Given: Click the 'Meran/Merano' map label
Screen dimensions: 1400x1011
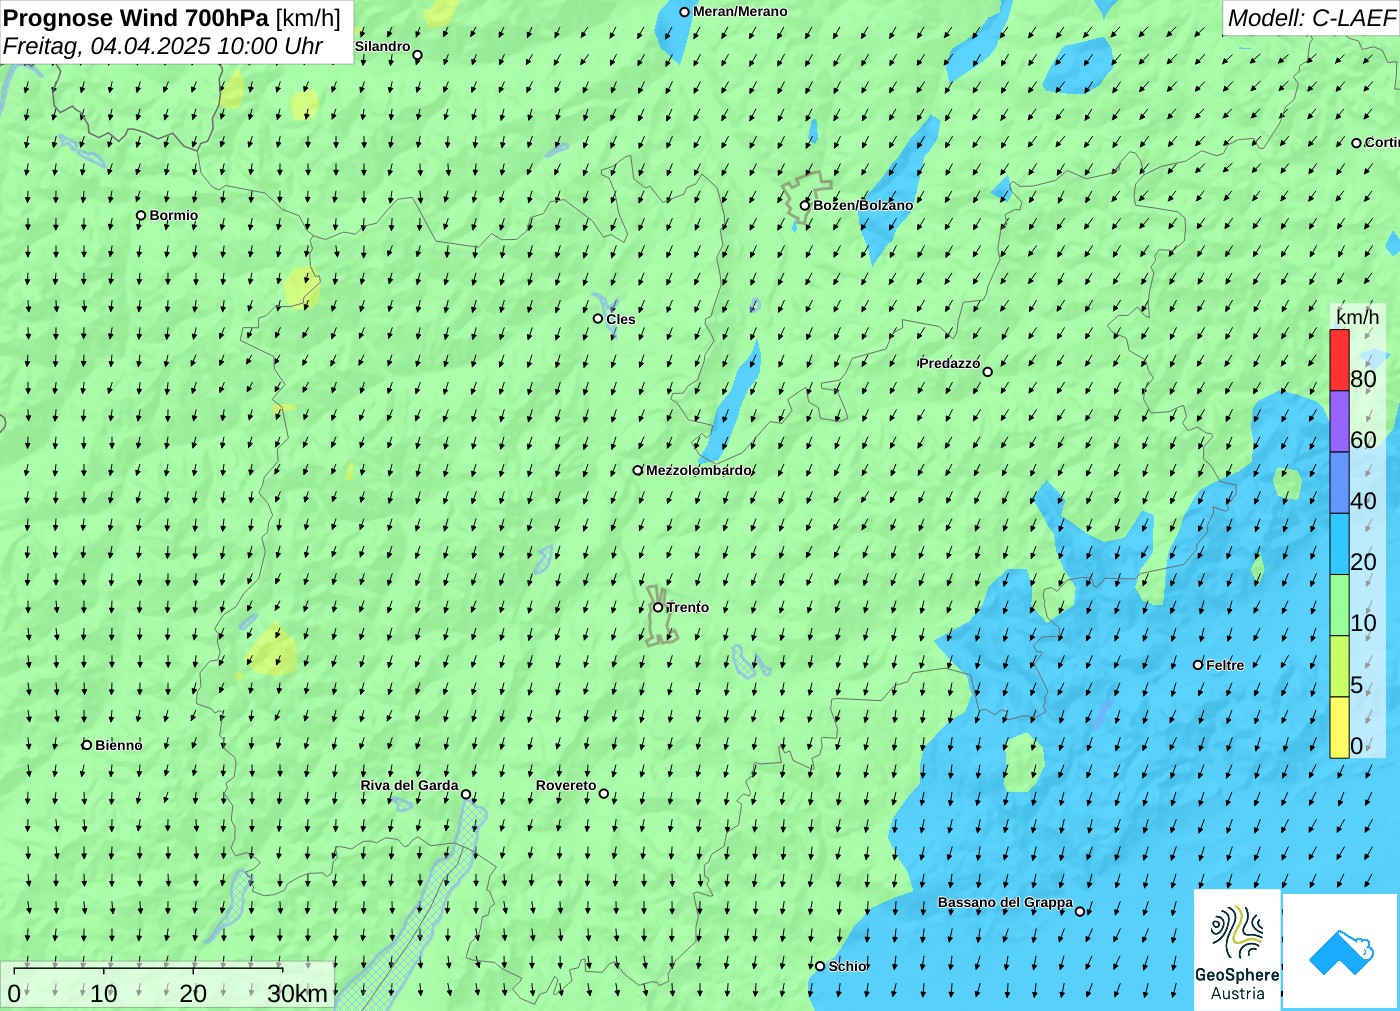Looking at the screenshot, I should point(740,12).
